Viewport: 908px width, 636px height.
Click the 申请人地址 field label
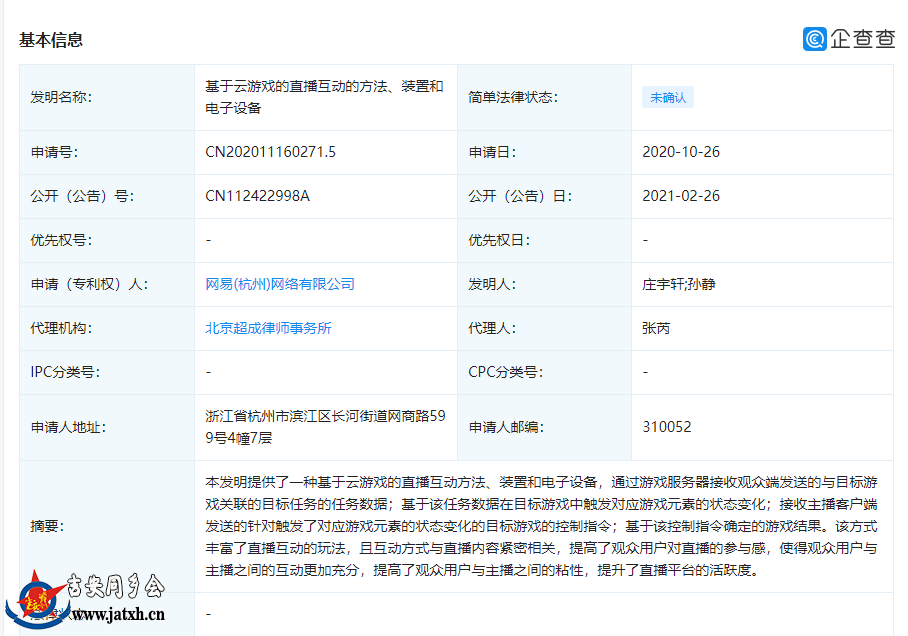68,427
